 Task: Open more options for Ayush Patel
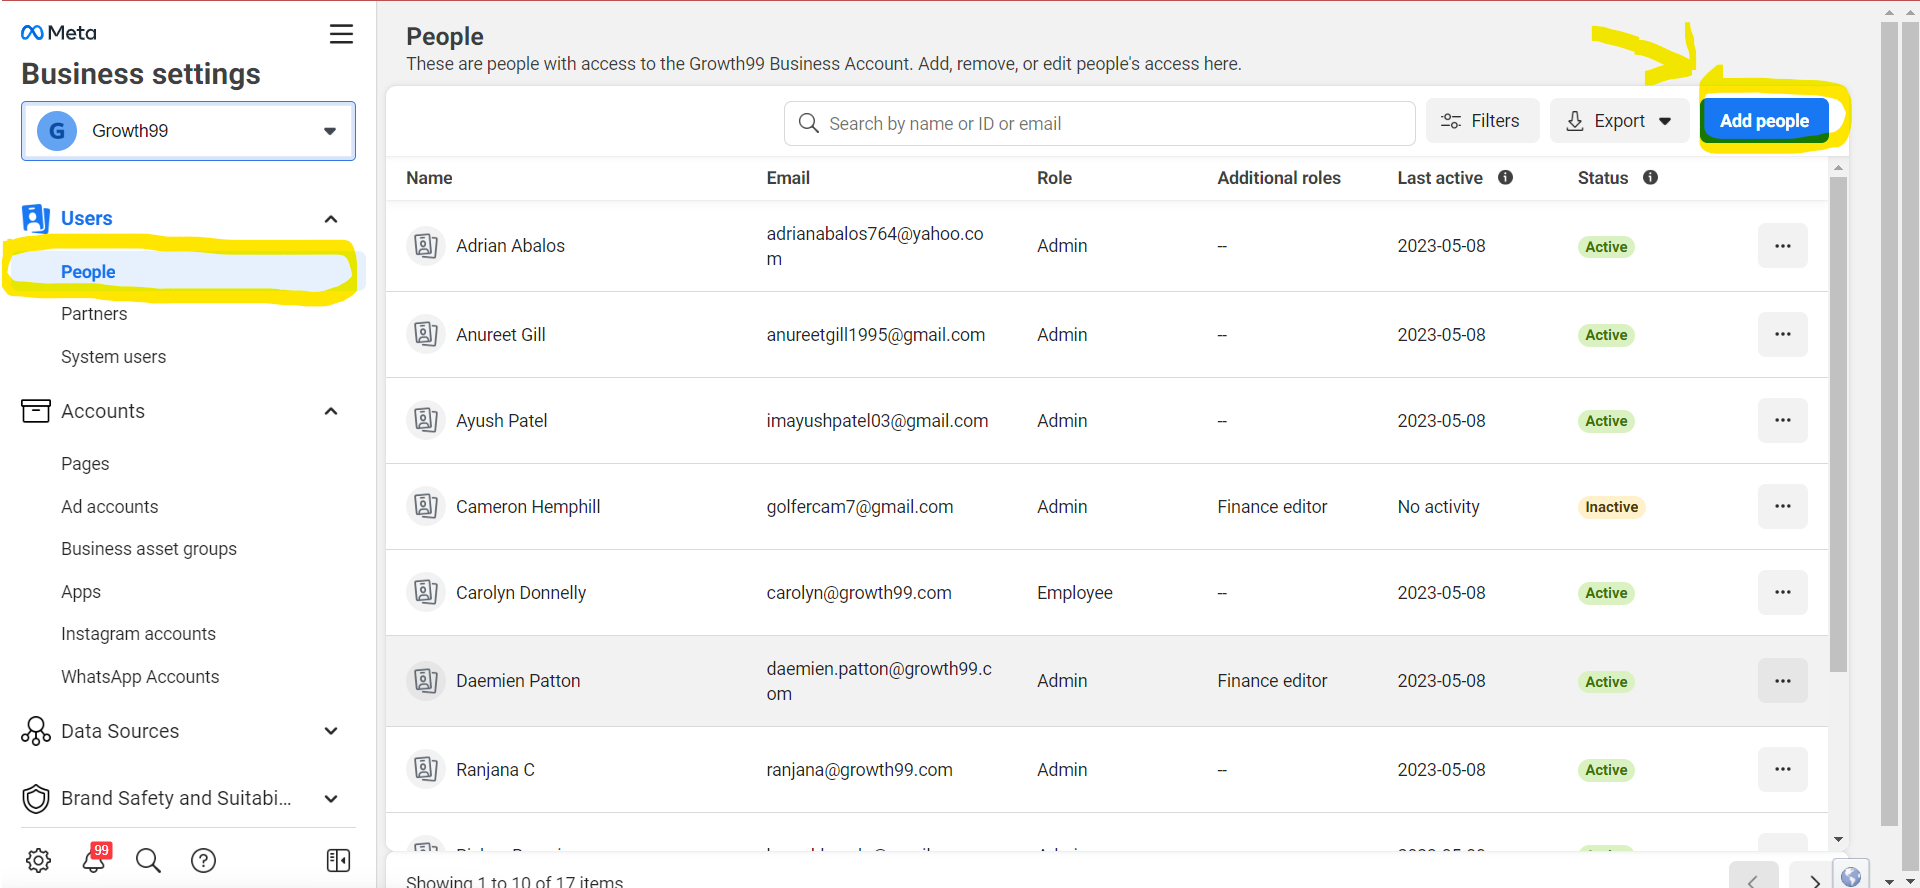[1783, 420]
